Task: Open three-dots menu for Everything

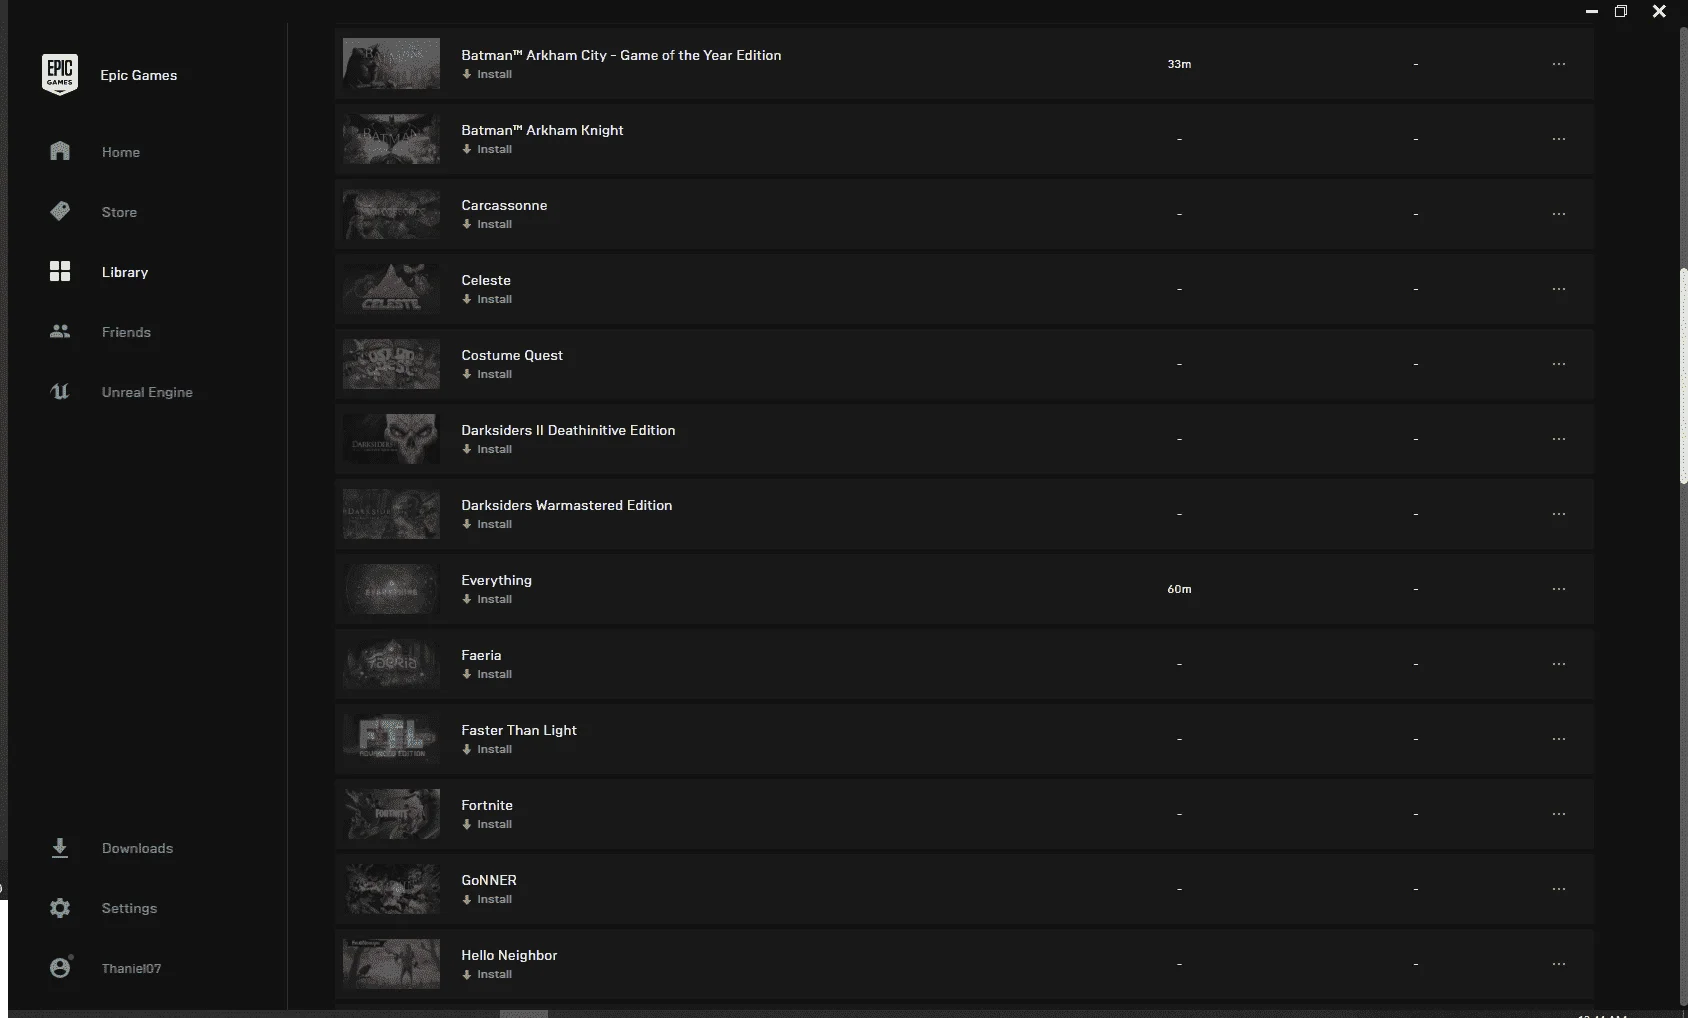Action: tap(1559, 589)
